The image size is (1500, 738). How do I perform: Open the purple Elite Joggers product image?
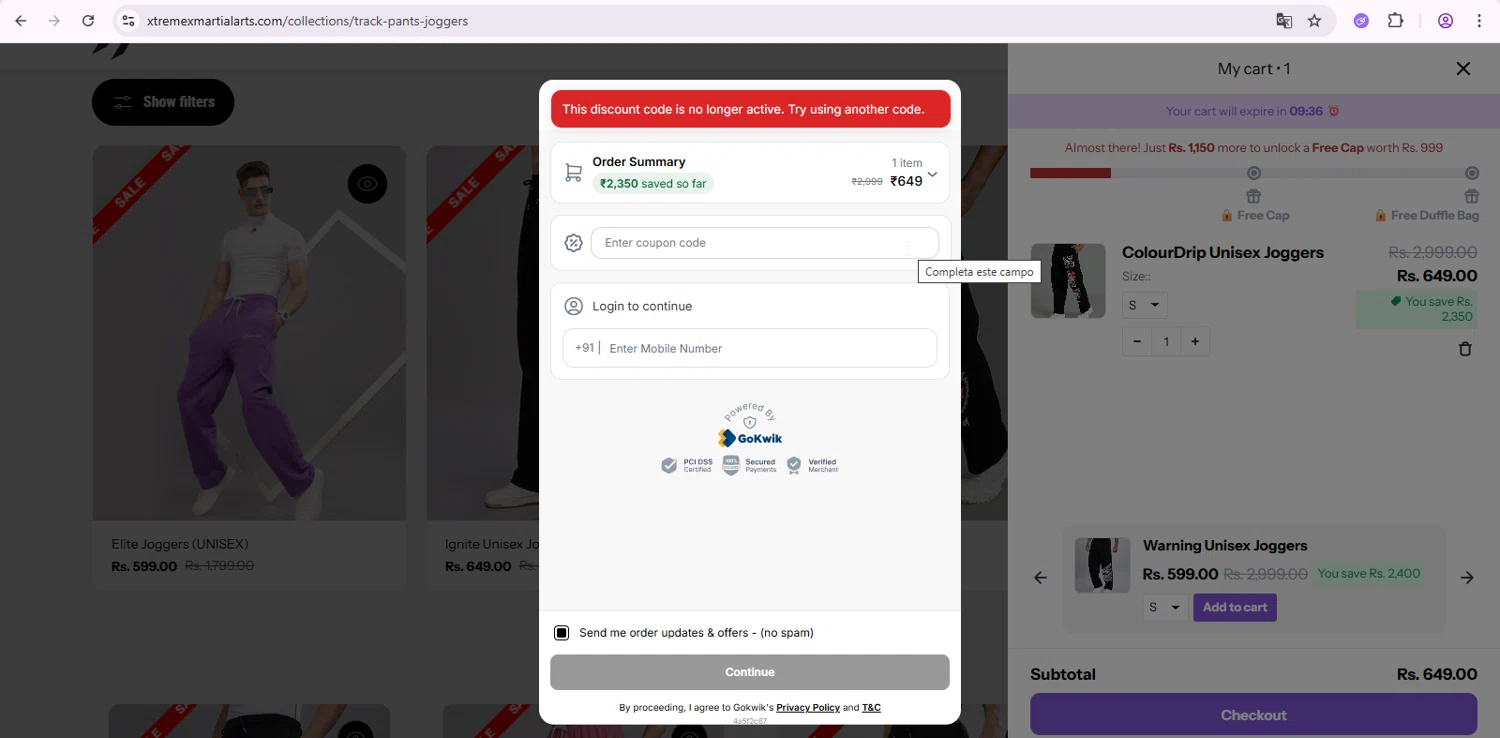point(250,333)
